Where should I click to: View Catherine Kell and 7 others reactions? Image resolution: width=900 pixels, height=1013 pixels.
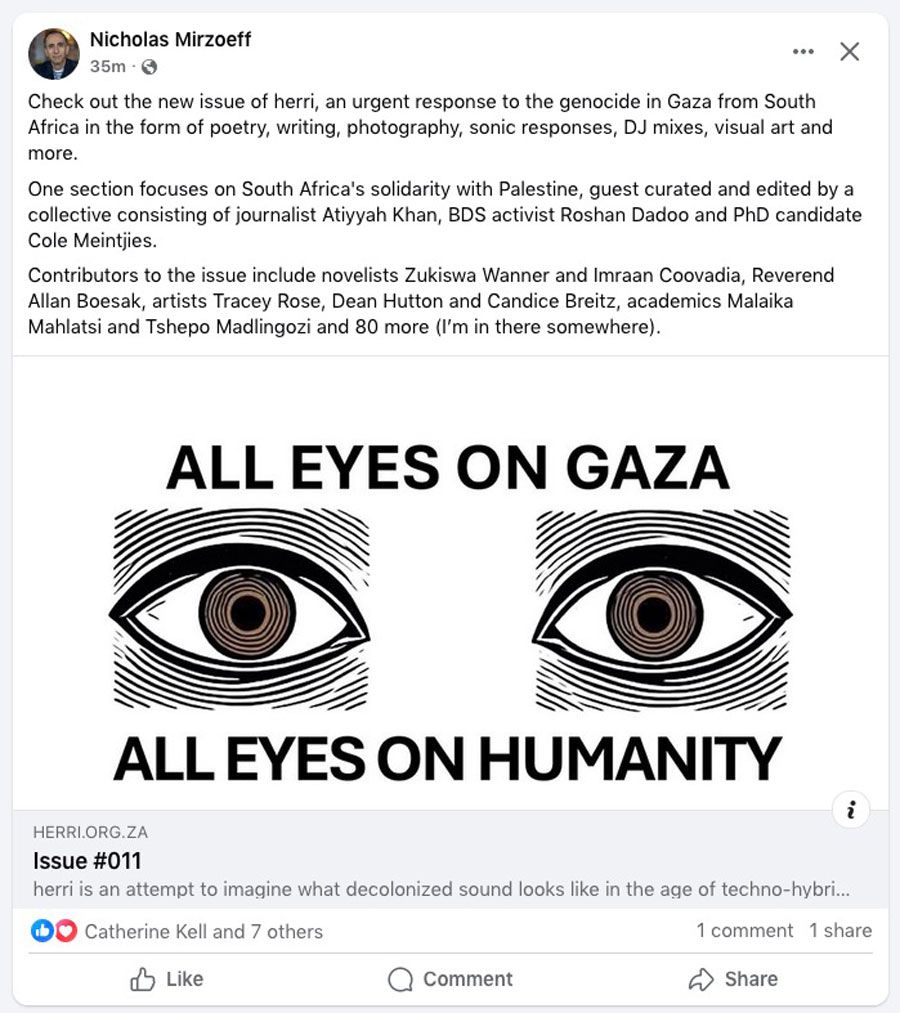204,931
